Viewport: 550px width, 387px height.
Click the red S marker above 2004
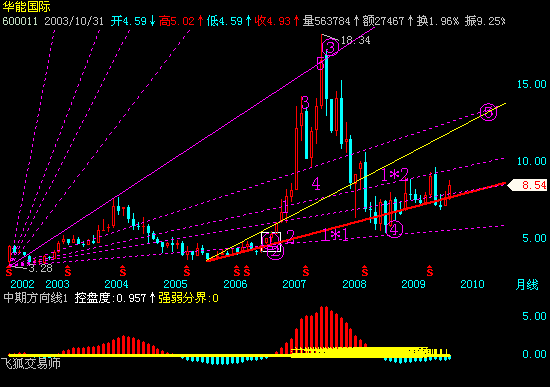(x=123, y=271)
